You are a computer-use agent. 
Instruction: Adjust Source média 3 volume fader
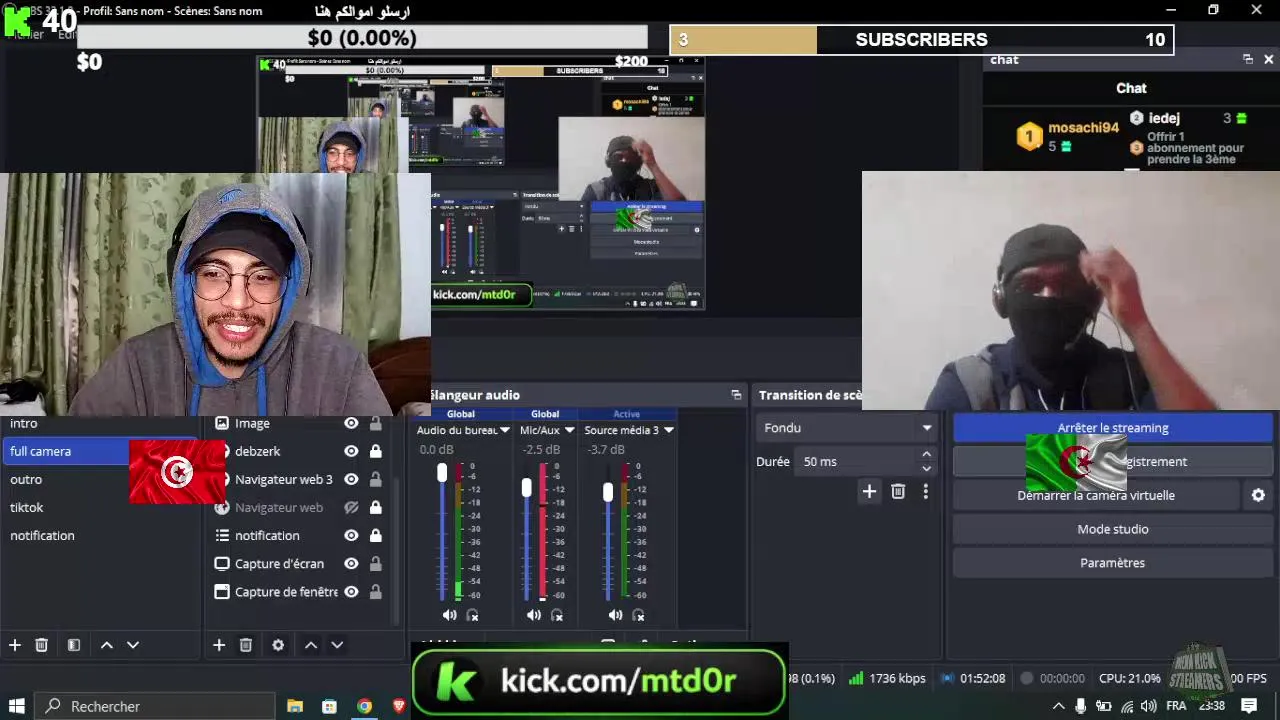click(607, 492)
